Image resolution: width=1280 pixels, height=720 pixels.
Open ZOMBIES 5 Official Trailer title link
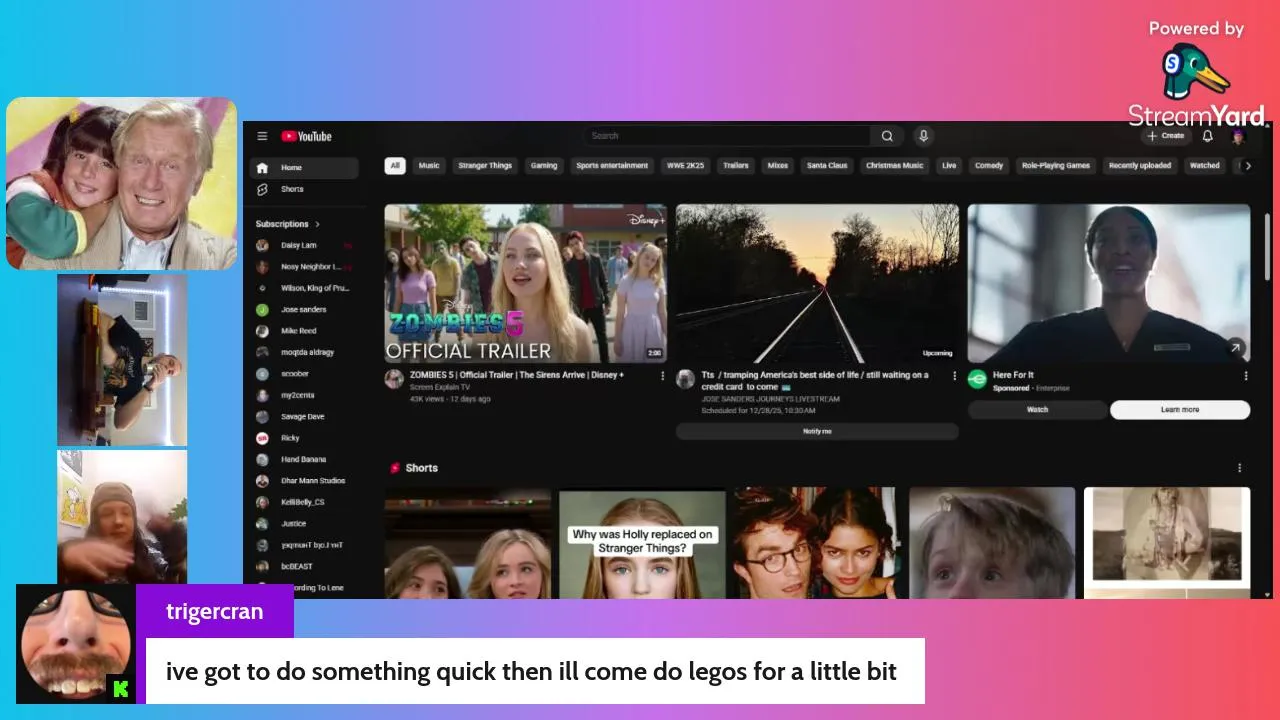(517, 375)
